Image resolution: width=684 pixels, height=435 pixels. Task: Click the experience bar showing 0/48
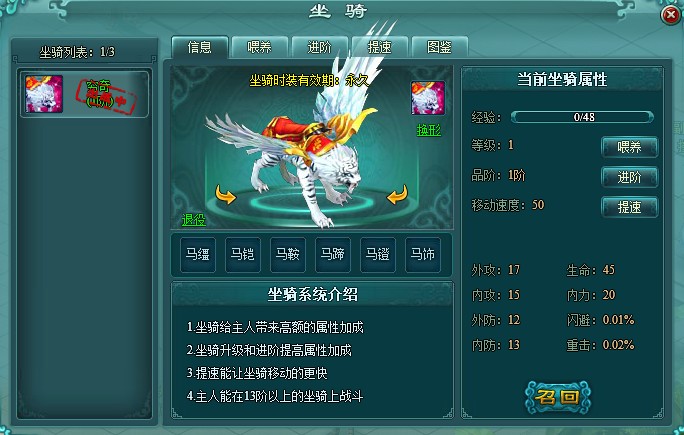point(583,117)
